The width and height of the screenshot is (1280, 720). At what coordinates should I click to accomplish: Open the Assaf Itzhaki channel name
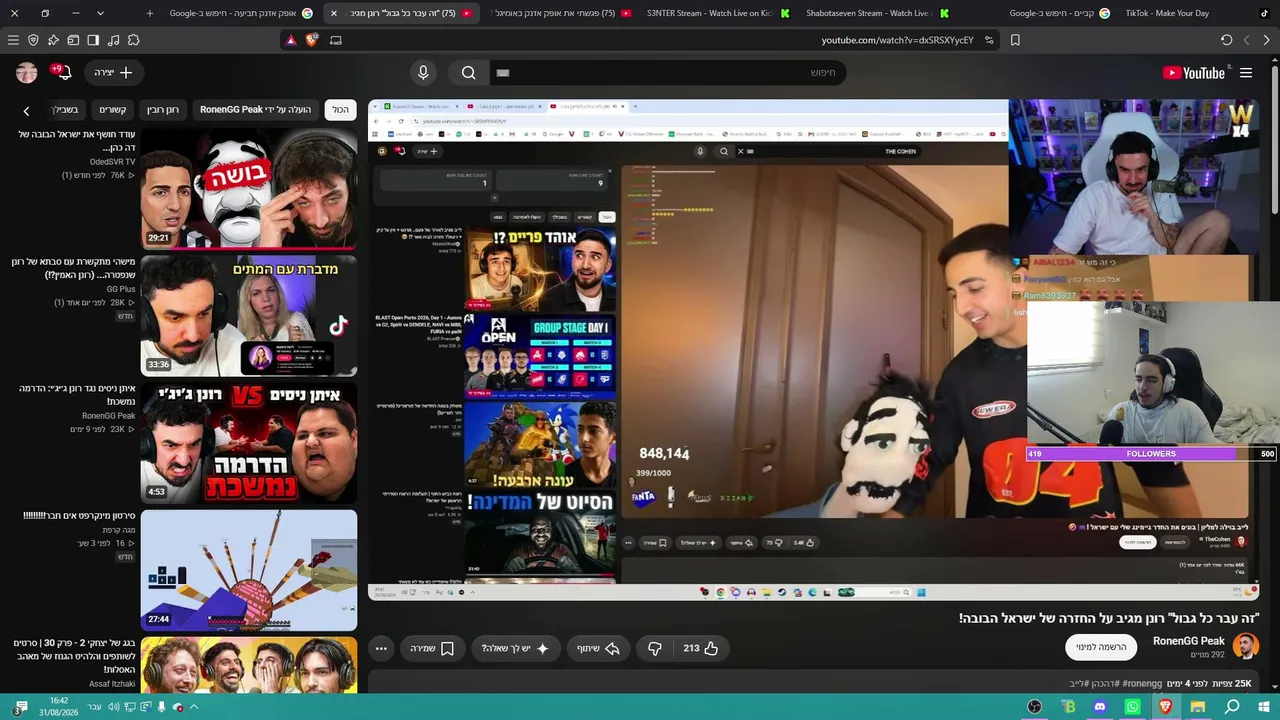112,684
